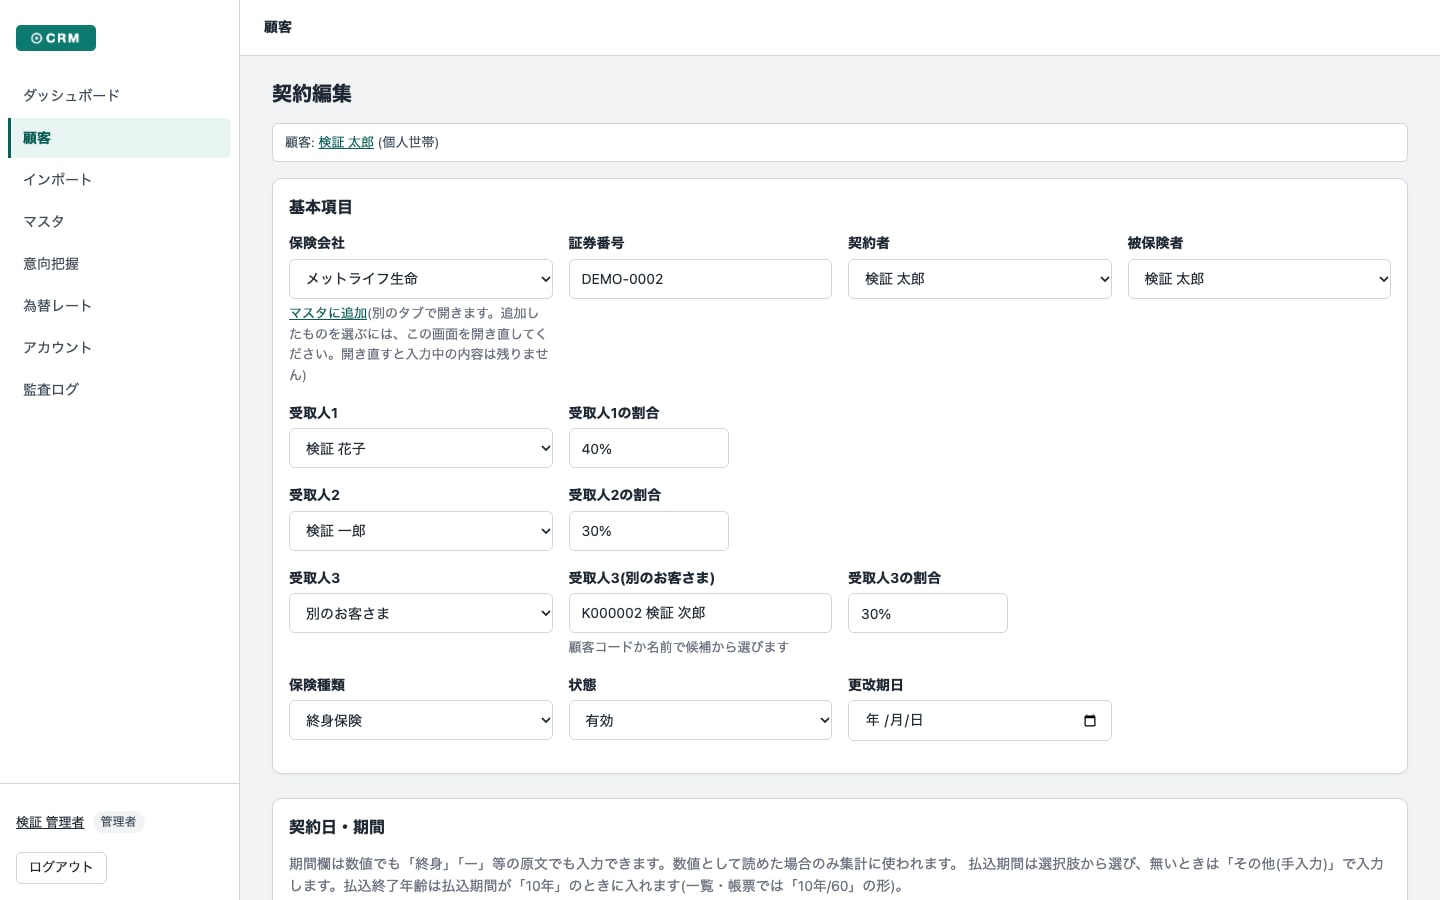The image size is (1440, 900).
Task: Expand the 受取人2 dropdown
Action: pyautogui.click(x=421, y=531)
